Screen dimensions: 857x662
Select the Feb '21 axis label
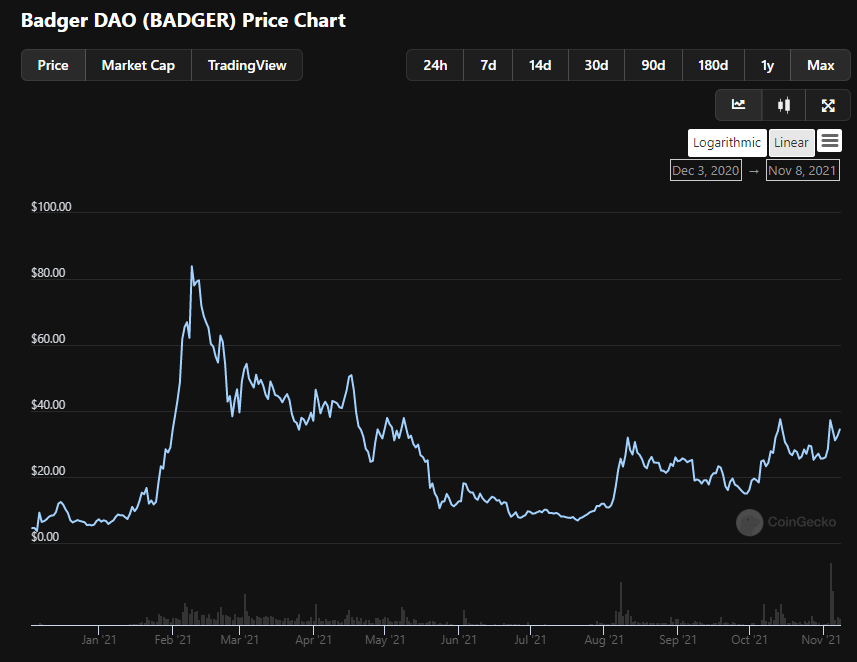click(173, 640)
